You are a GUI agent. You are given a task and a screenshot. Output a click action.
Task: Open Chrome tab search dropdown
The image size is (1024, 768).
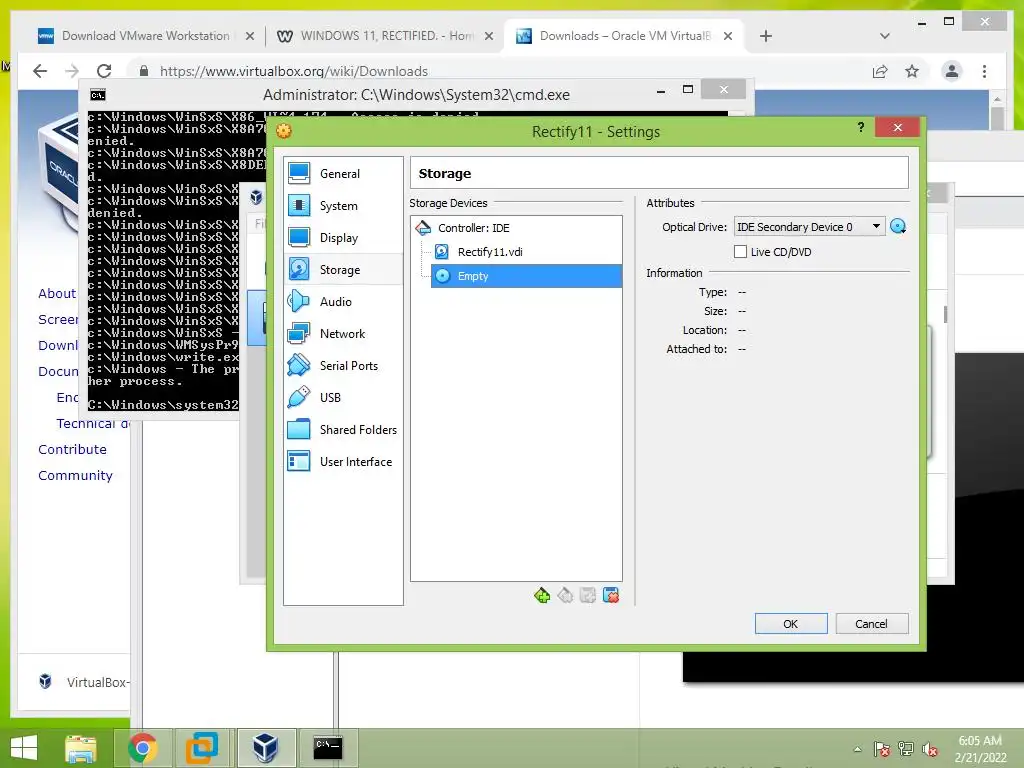tap(885, 36)
